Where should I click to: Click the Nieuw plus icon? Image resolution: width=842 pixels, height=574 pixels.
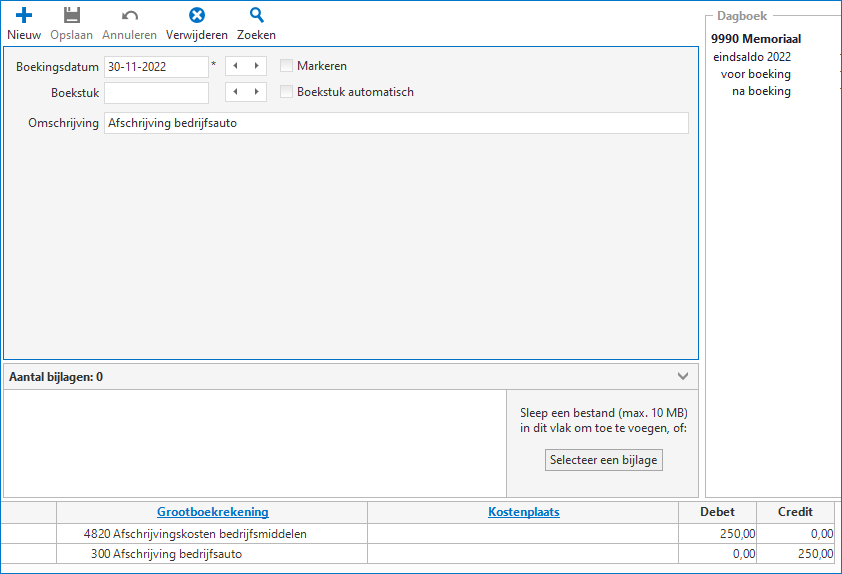pyautogui.click(x=24, y=16)
